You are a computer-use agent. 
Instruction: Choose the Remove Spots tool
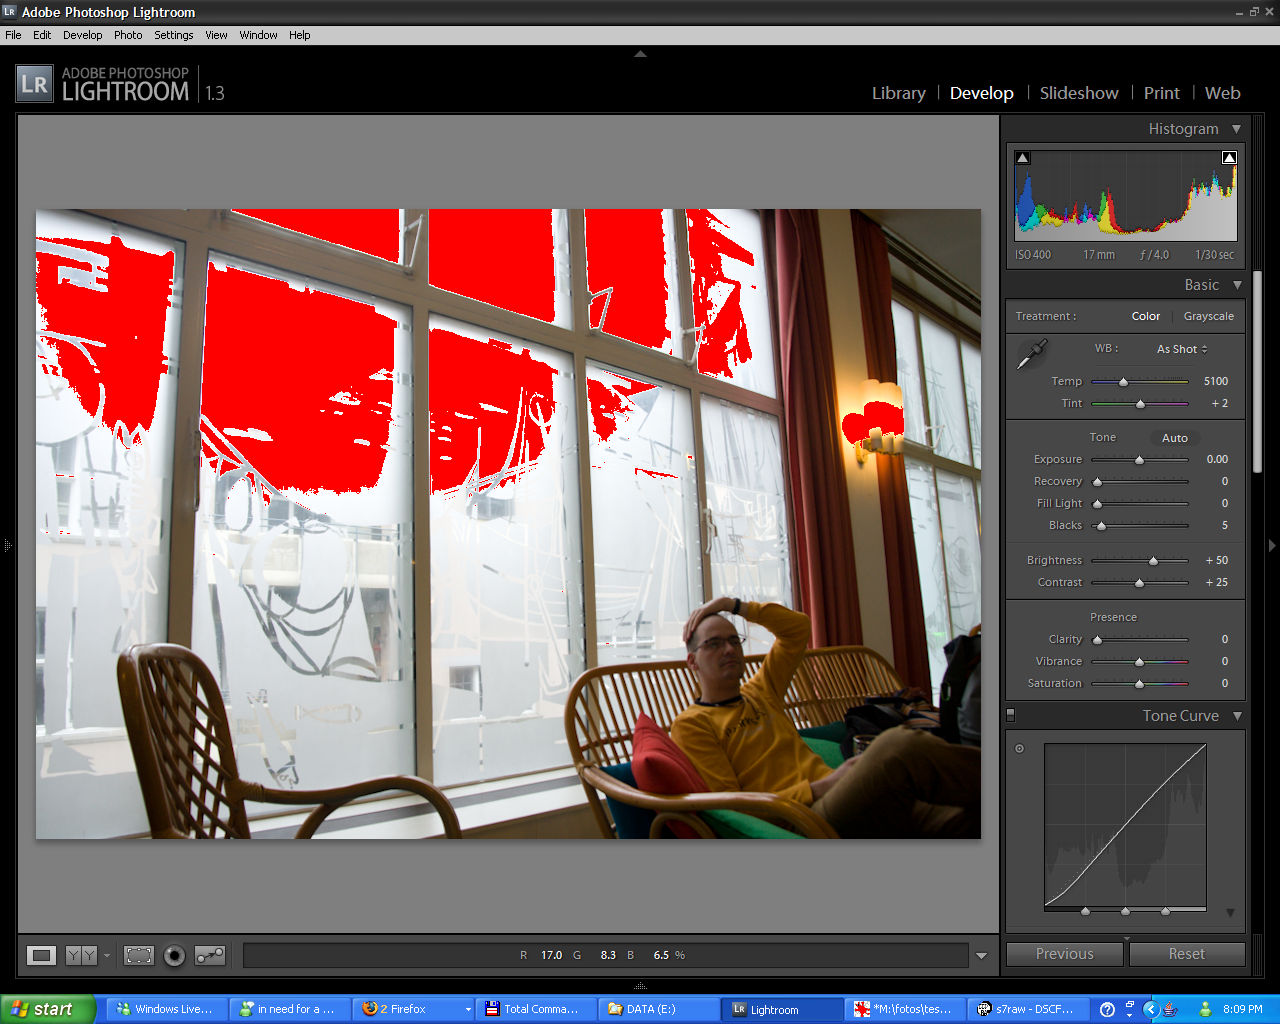tap(210, 955)
